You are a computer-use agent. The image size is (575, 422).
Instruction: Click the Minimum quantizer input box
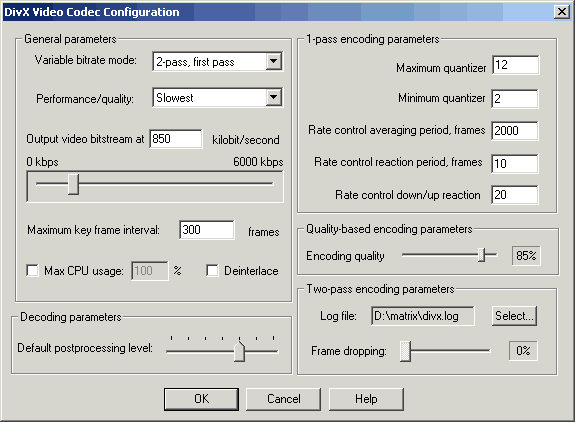pos(515,98)
